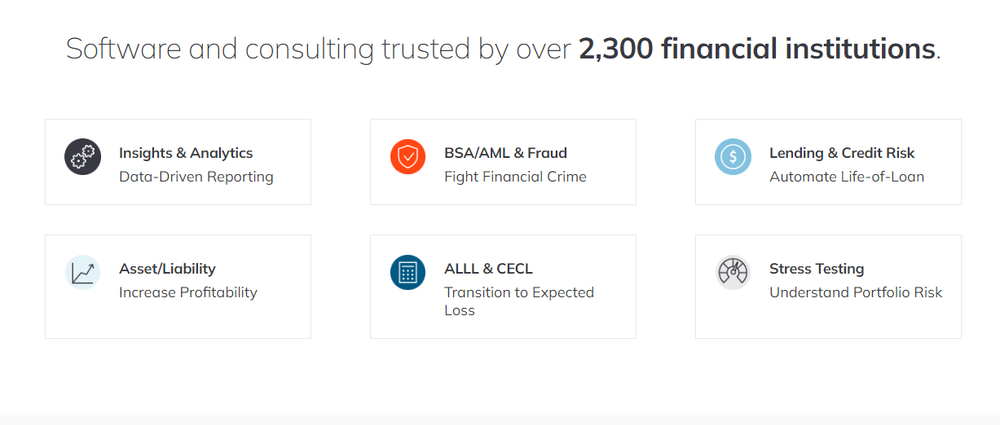The image size is (1000, 425).
Task: Click the calculator icon for ALLL & CECL
Action: 408,272
